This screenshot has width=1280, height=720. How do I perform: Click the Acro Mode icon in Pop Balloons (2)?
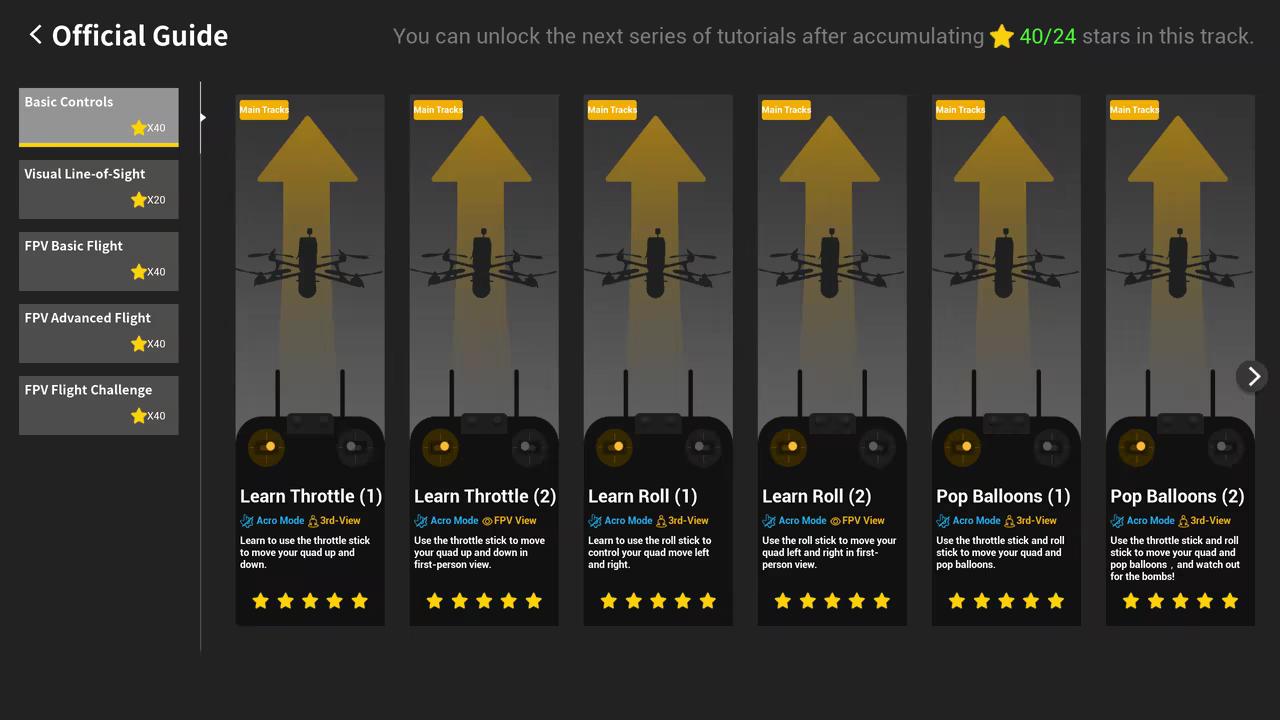click(1117, 521)
